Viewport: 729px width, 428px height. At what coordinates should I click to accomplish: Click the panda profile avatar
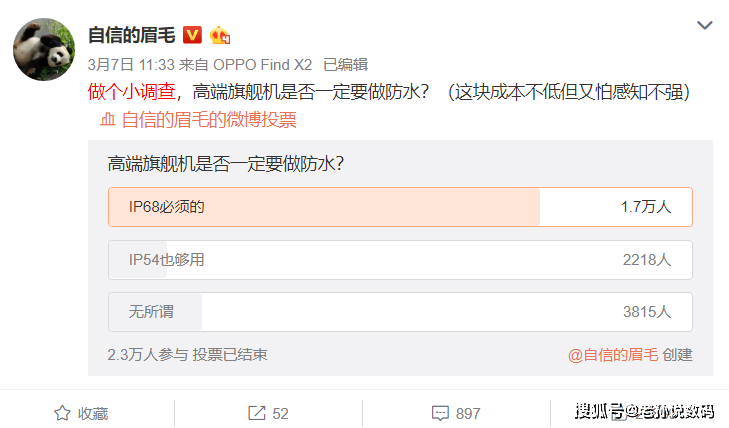tap(44, 49)
